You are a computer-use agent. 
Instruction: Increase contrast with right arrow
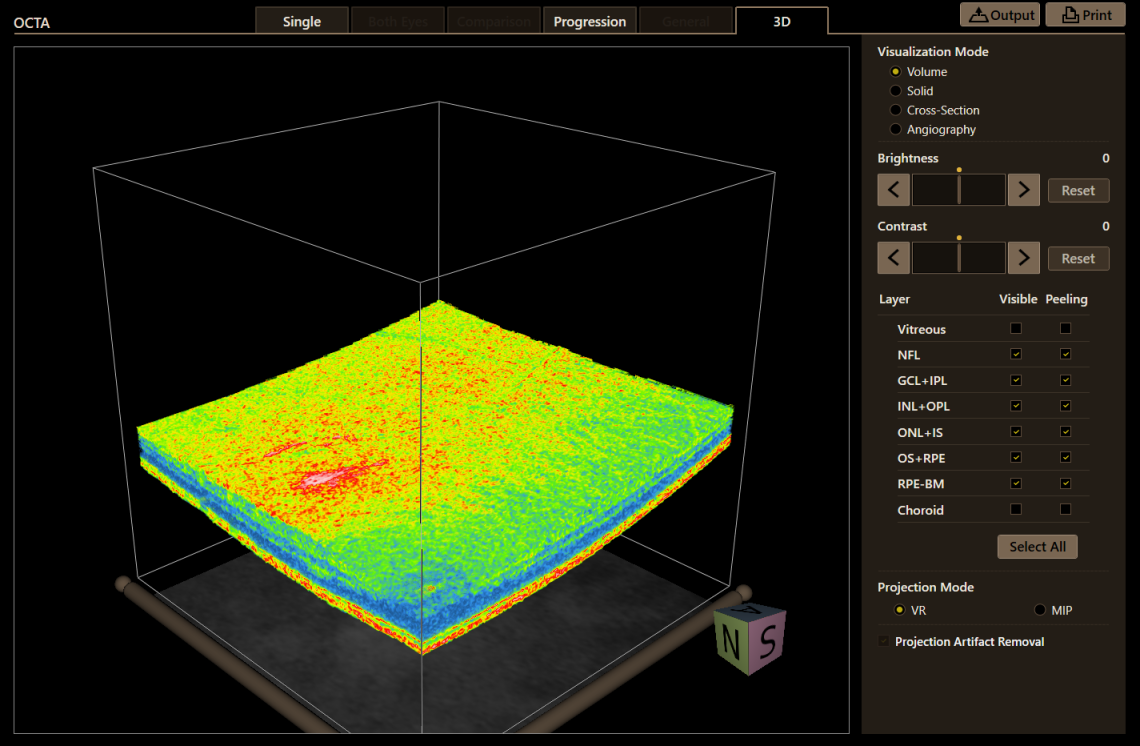tap(1023, 258)
